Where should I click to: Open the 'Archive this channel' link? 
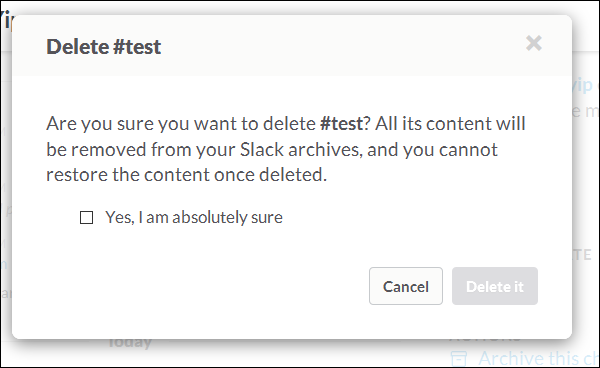point(539,358)
